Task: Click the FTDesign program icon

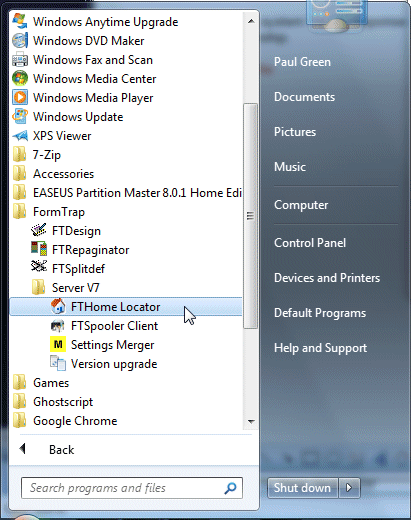Action: coord(39,230)
